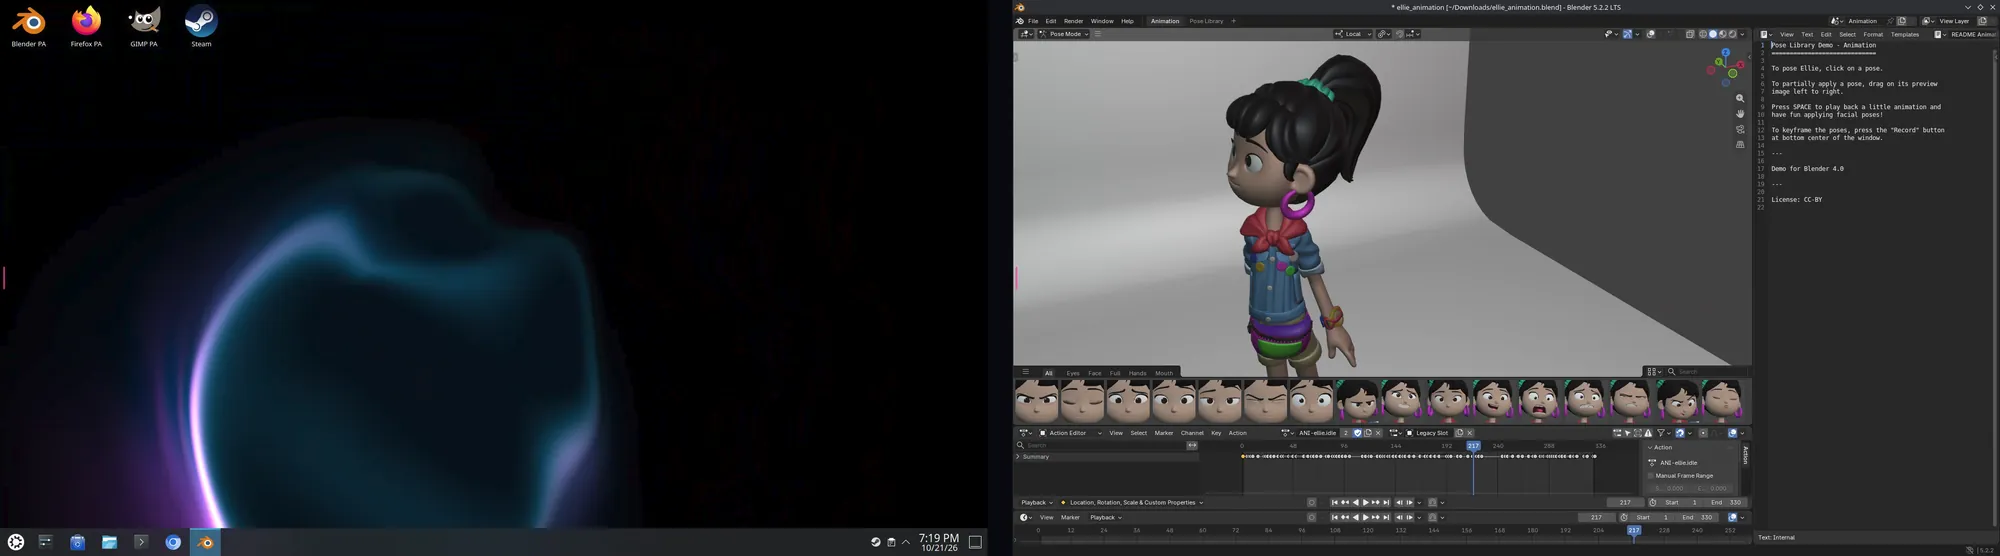Switch viewport to rendered shading
This screenshot has height=556, width=2000.
[1732, 34]
